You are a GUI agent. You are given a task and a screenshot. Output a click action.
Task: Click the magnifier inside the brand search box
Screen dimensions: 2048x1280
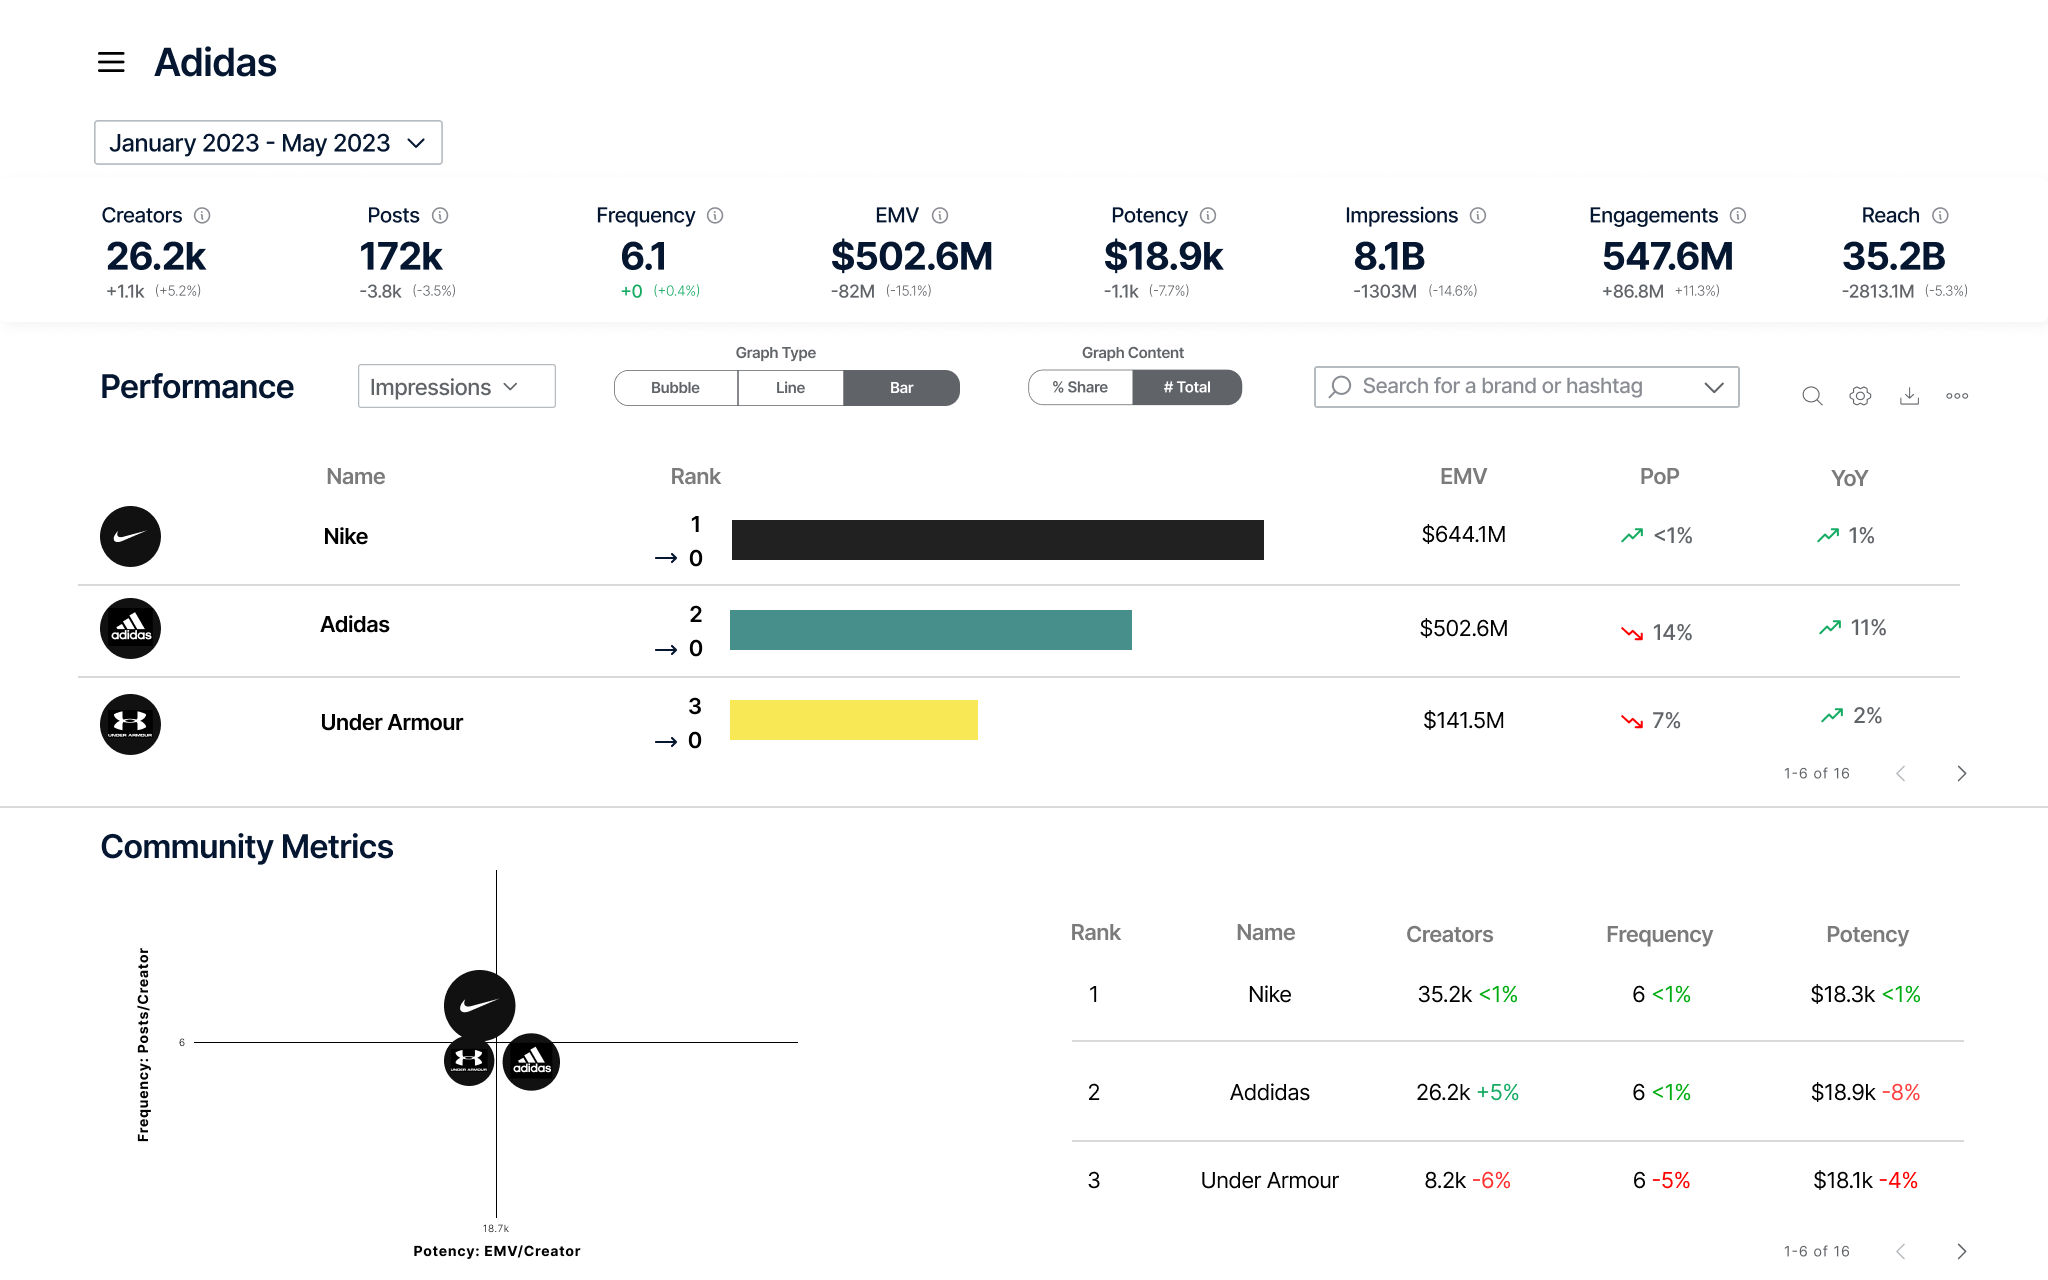point(1340,387)
